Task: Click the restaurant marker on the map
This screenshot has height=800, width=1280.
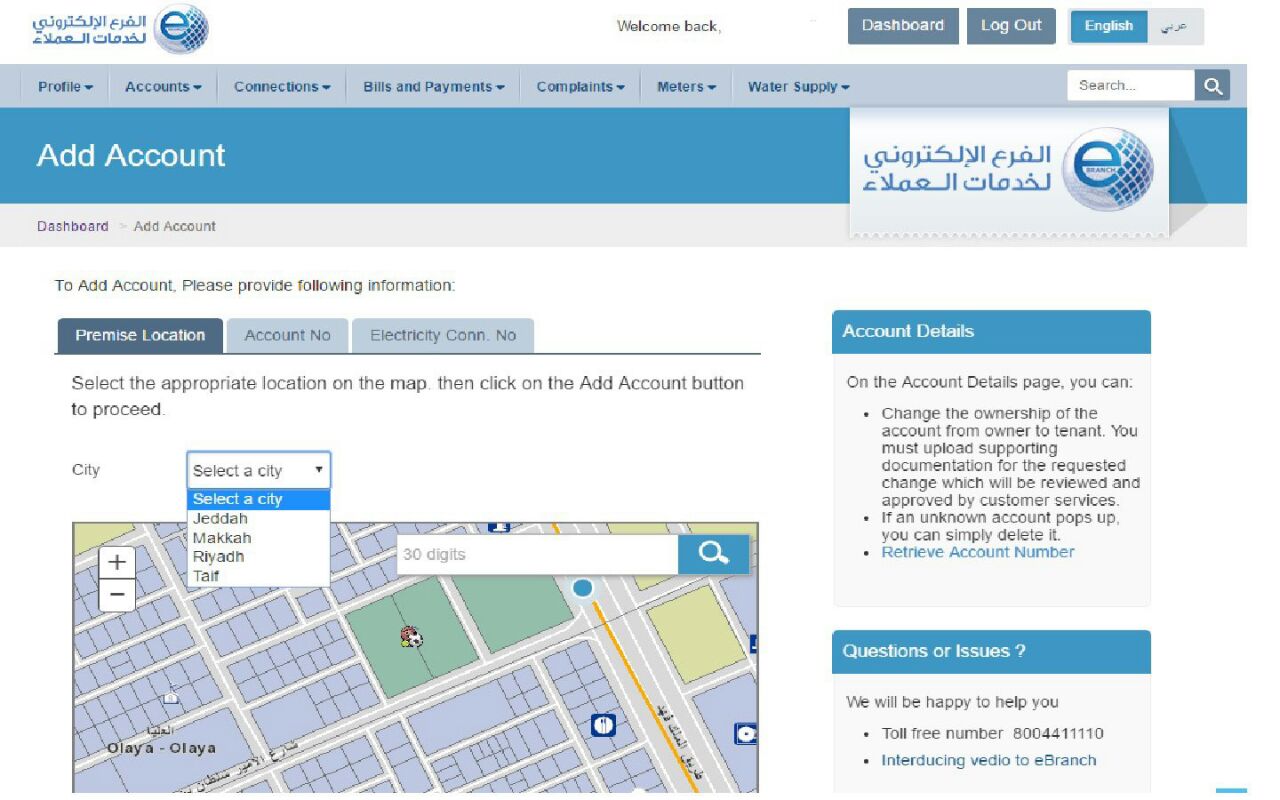Action: (x=603, y=725)
